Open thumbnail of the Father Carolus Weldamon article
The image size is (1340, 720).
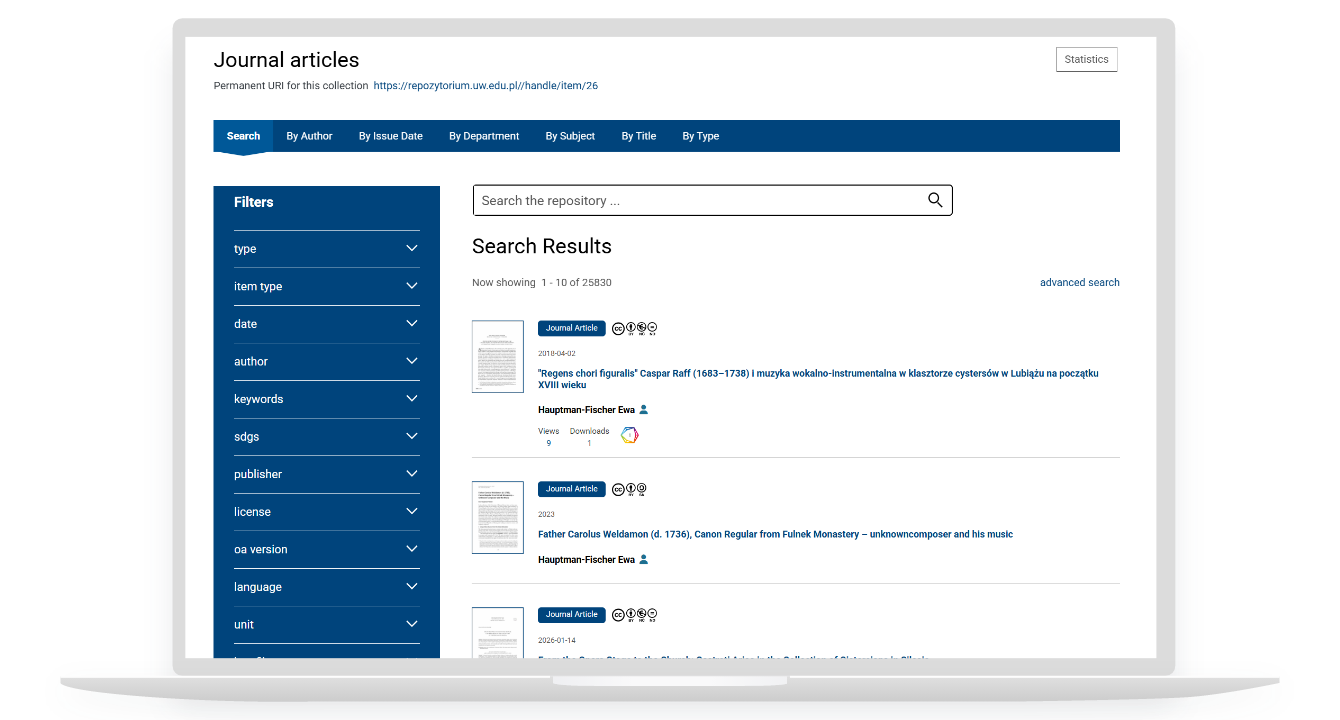point(497,518)
